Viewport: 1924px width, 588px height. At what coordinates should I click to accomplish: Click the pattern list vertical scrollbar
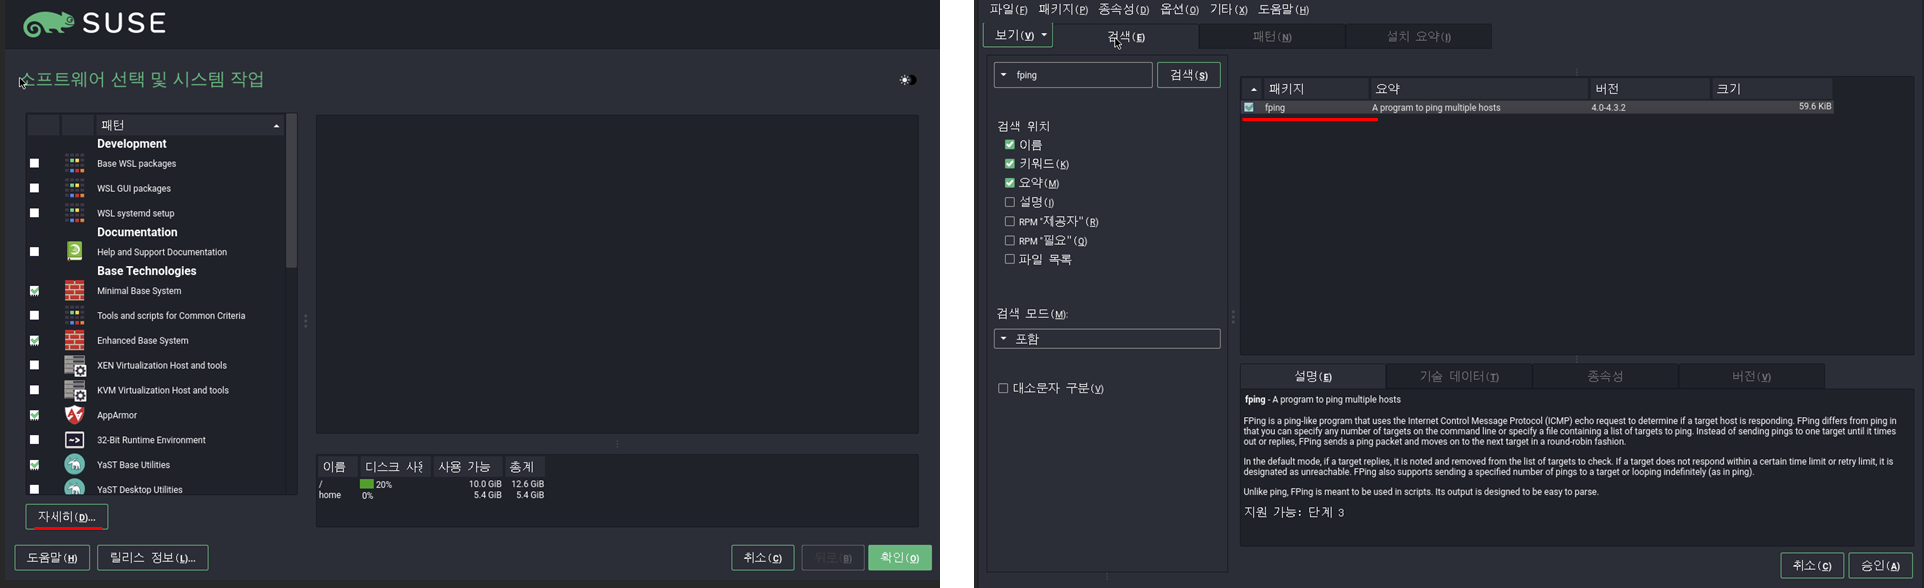coord(292,190)
